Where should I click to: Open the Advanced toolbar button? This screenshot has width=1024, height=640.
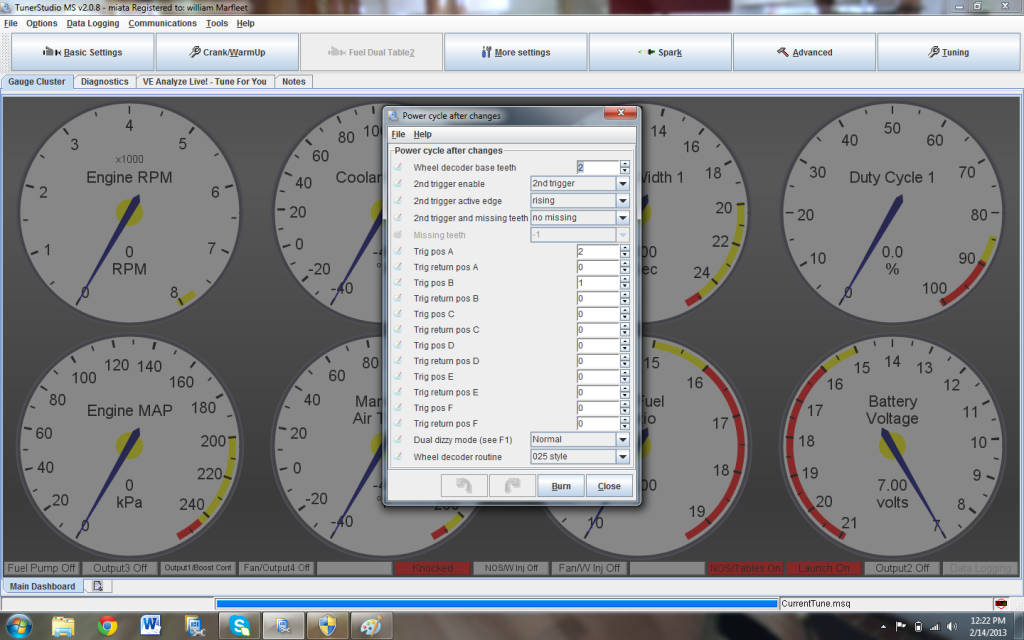805,52
